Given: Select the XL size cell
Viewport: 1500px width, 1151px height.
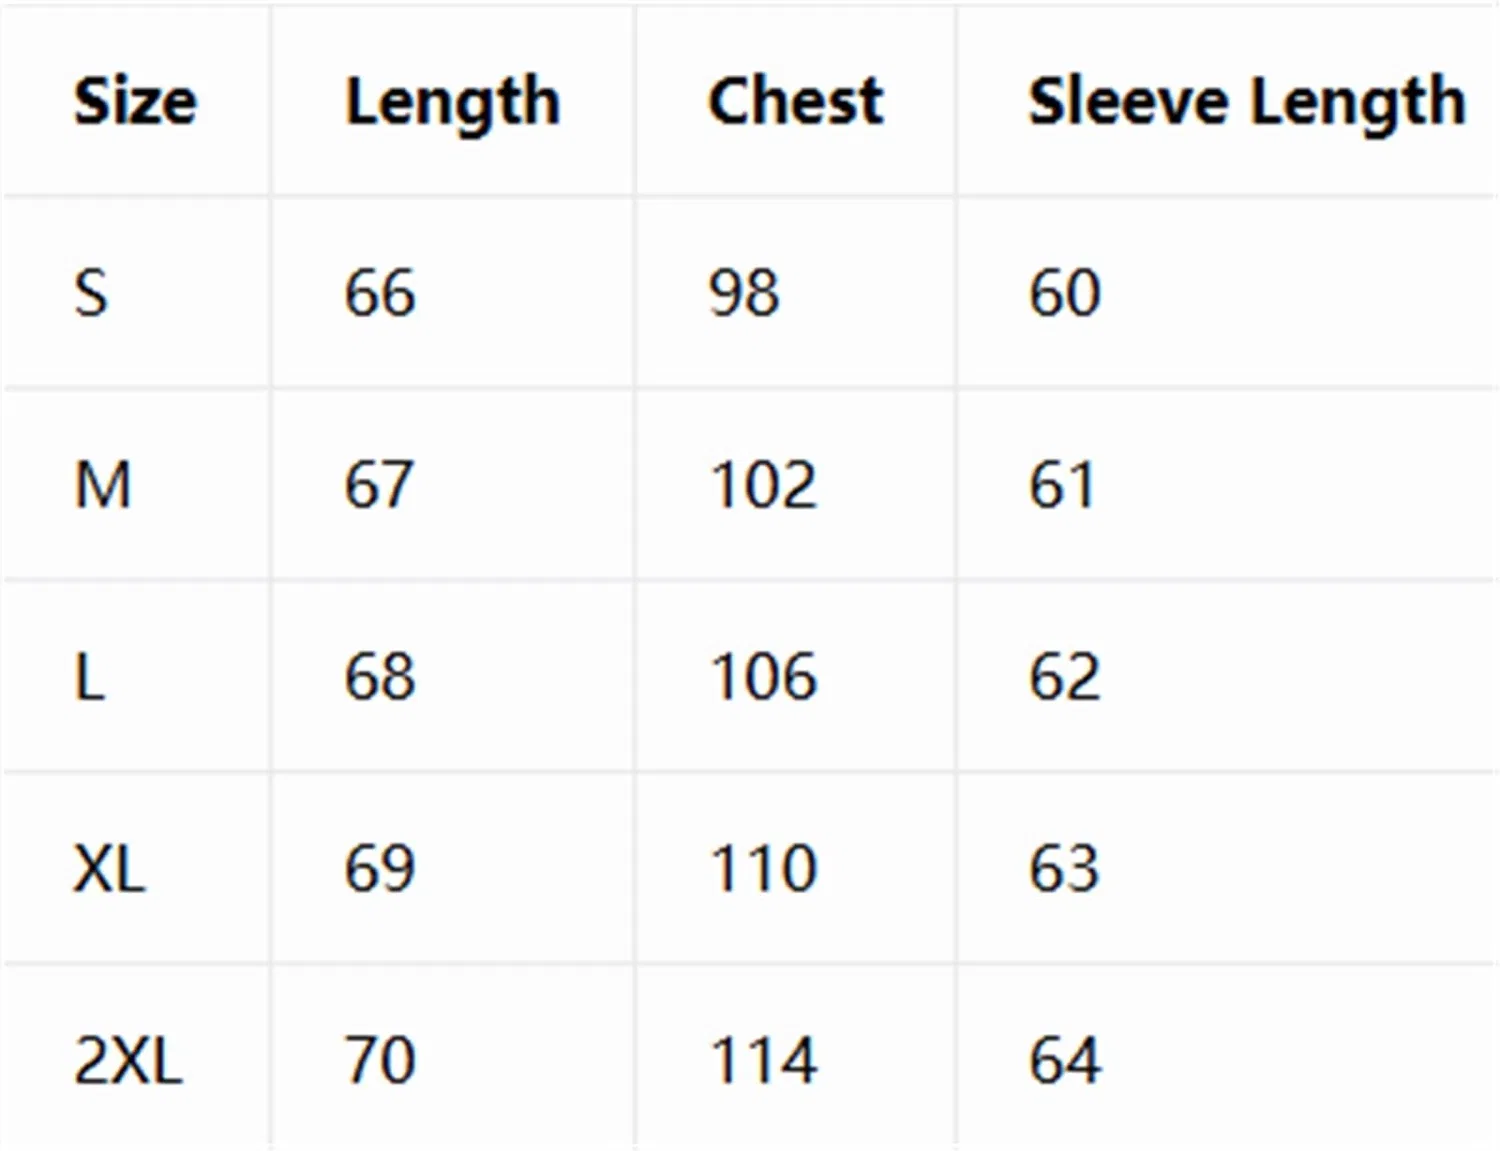Looking at the screenshot, I should (109, 868).
